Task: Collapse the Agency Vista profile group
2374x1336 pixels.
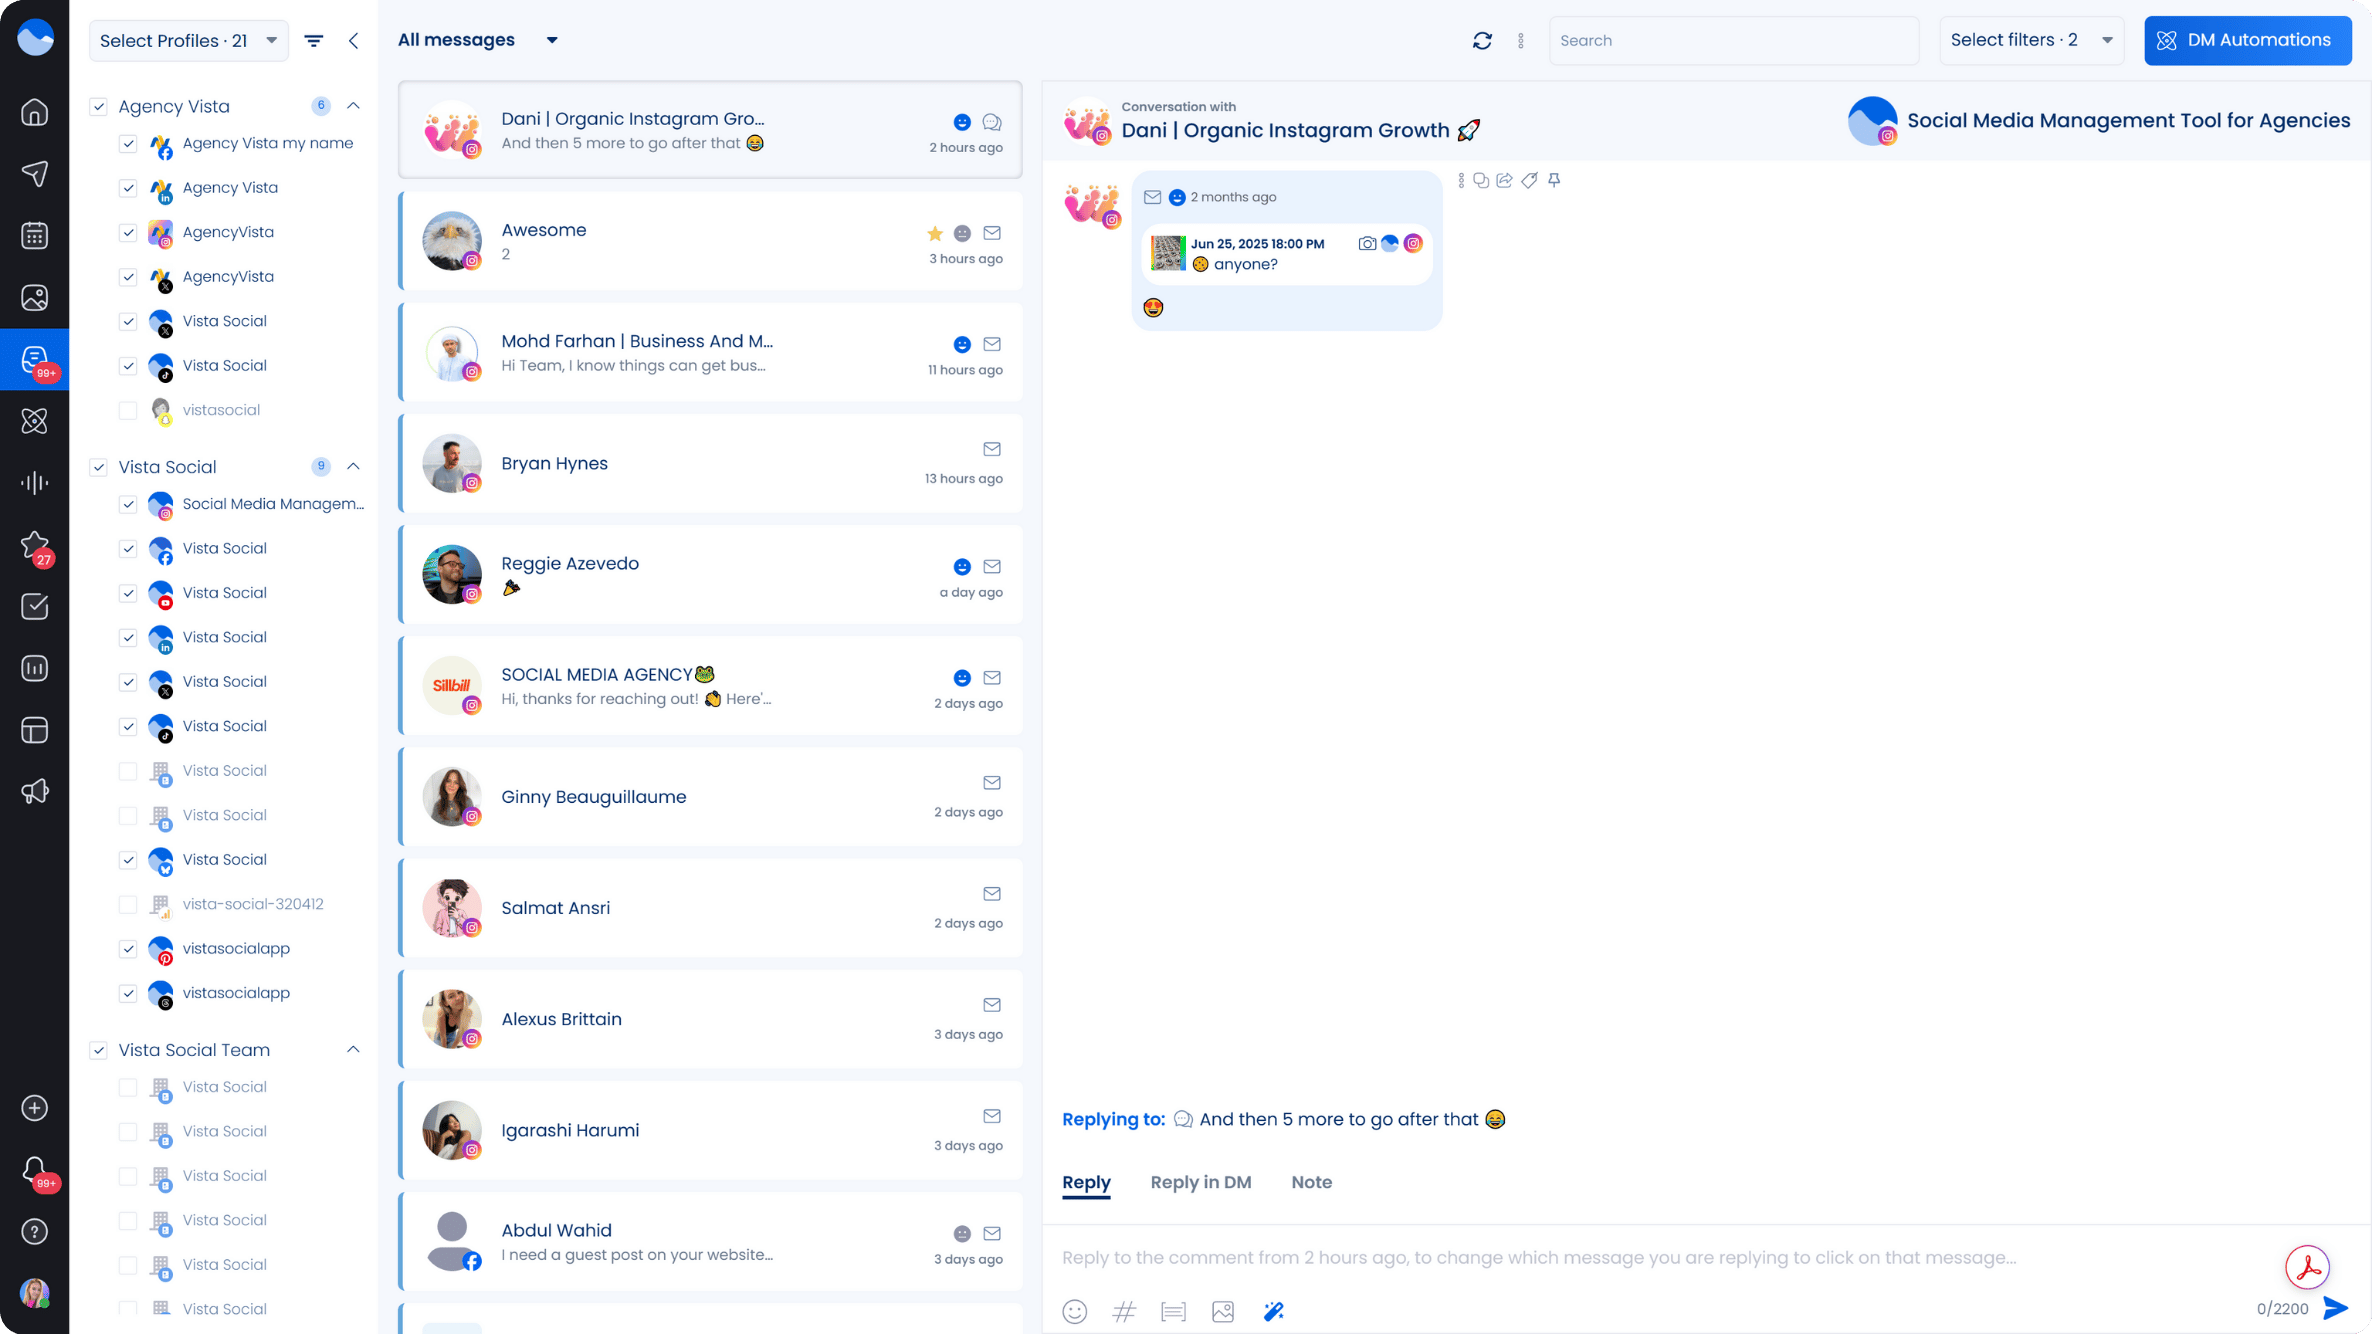Action: point(353,105)
